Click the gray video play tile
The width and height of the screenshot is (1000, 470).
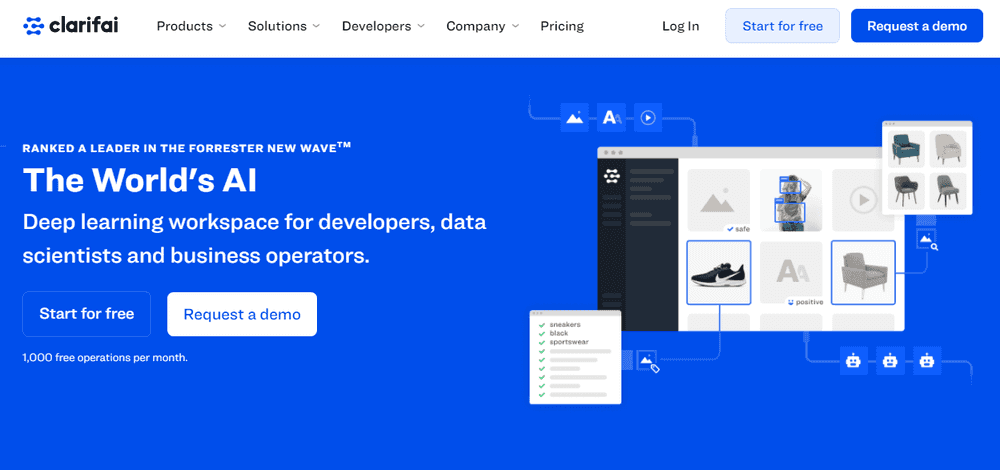(864, 201)
